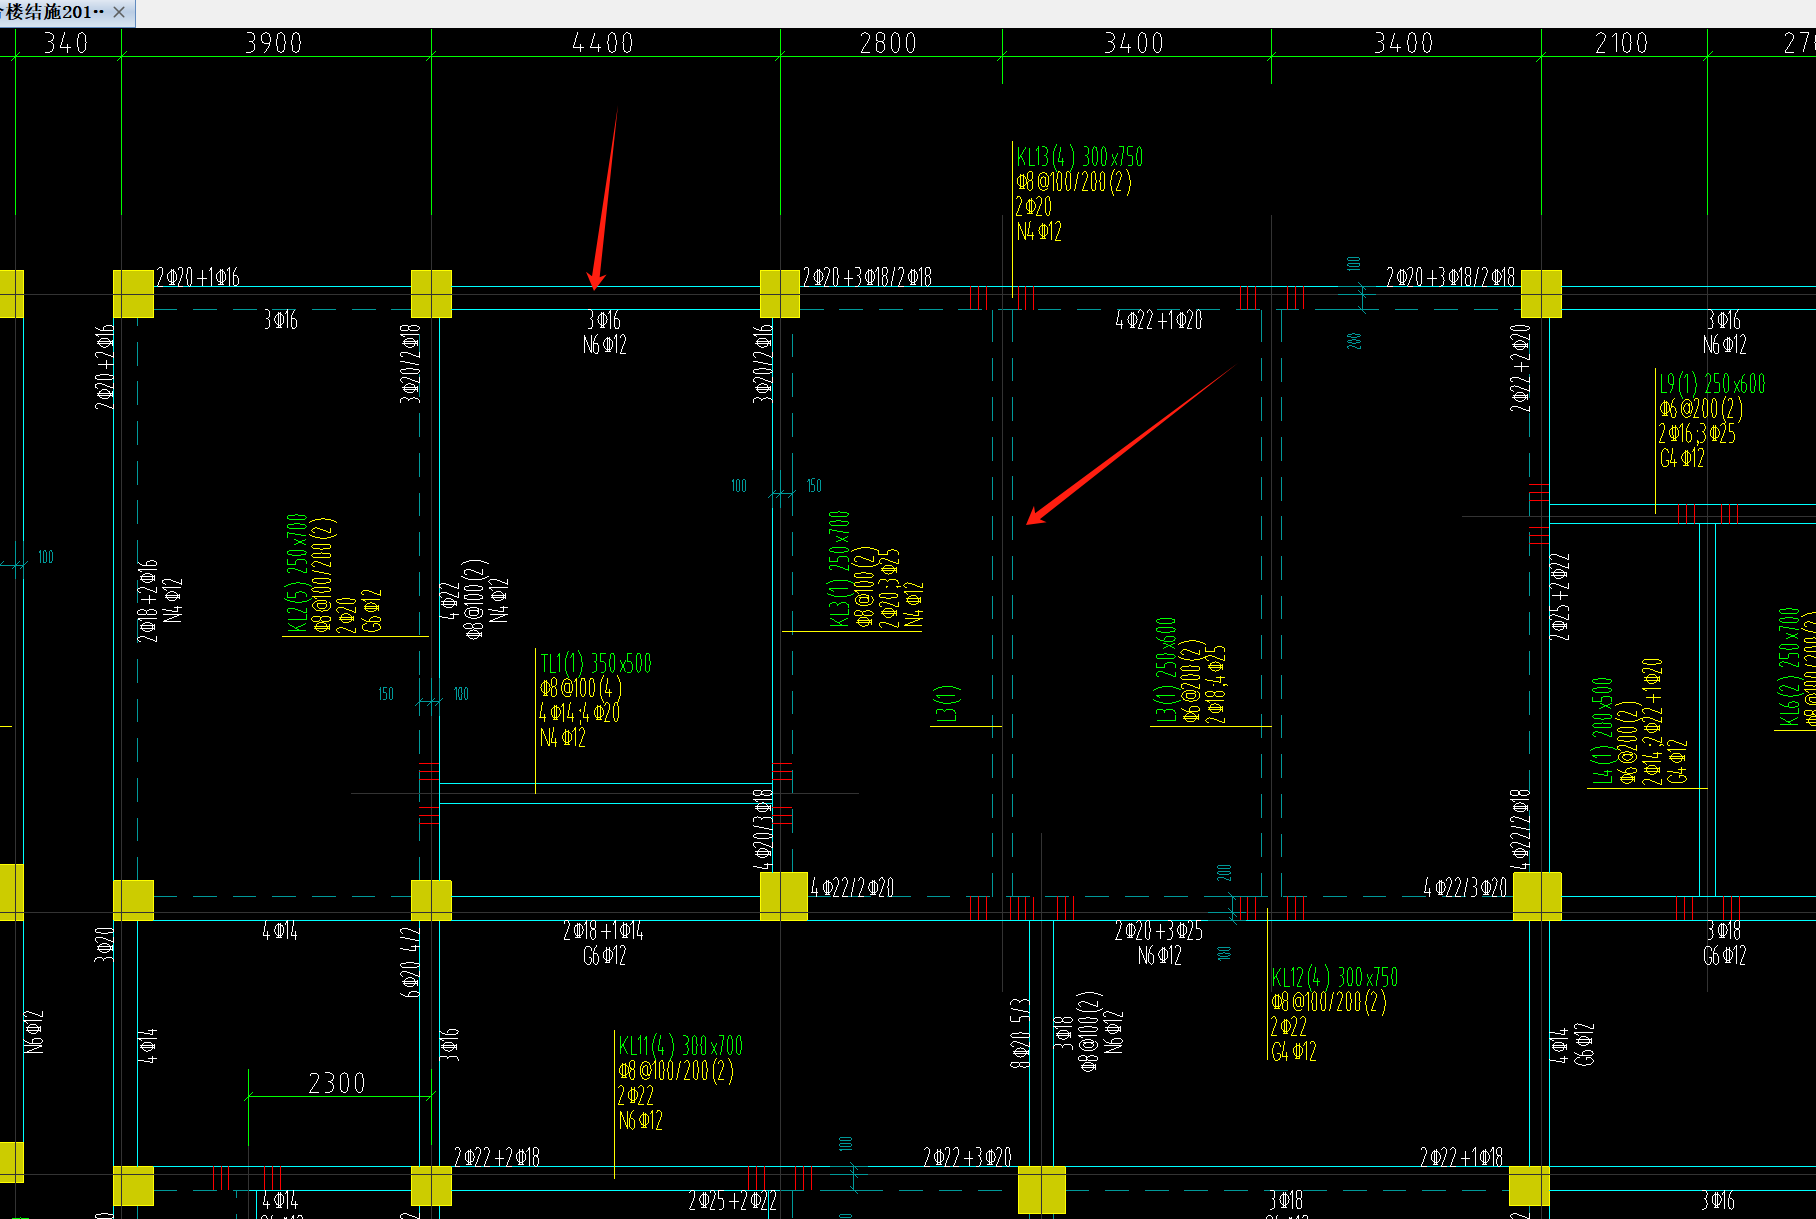The width and height of the screenshot is (1816, 1219).
Task: Select G4Φ12 text under the L9 label
Action: click(1682, 458)
